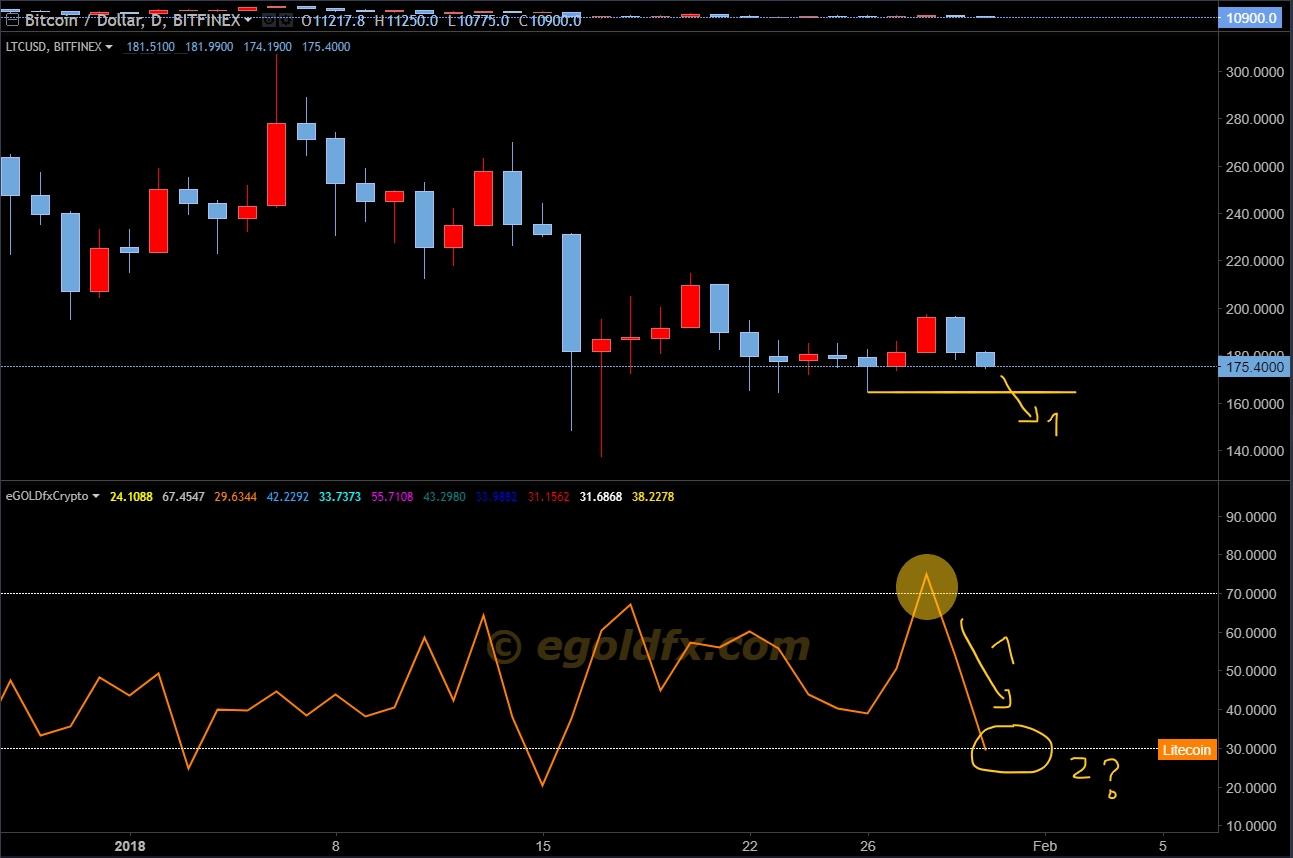This screenshot has height=858, width=1293.
Task: Click the LTCUSD value 181.5100
Action: point(151,47)
